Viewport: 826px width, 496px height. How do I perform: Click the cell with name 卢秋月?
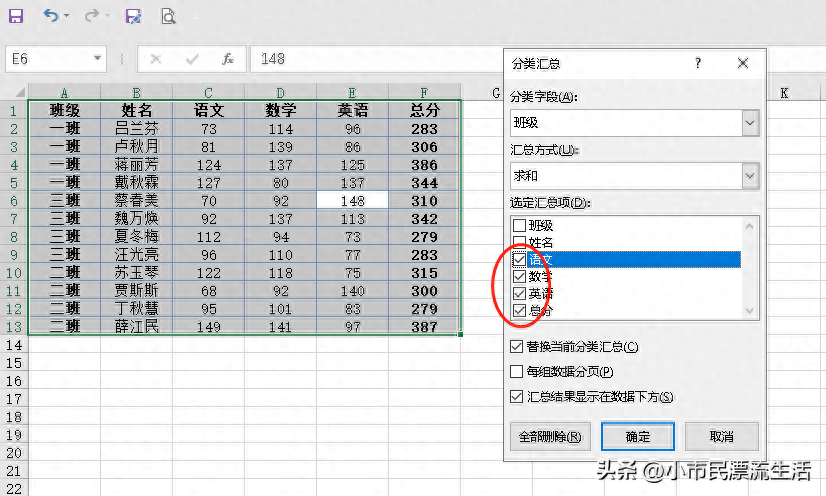click(136, 146)
